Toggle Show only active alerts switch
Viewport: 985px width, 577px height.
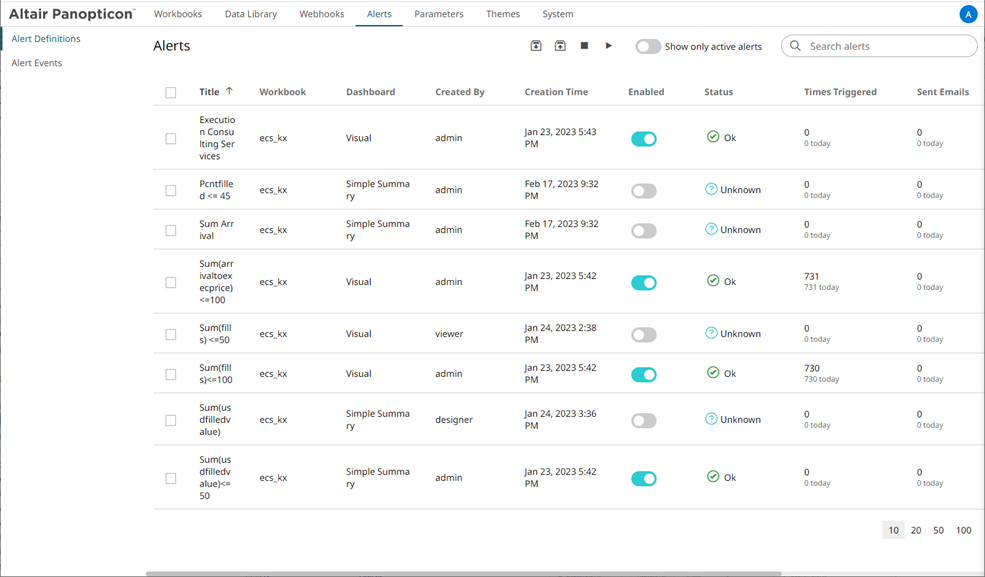click(x=648, y=46)
